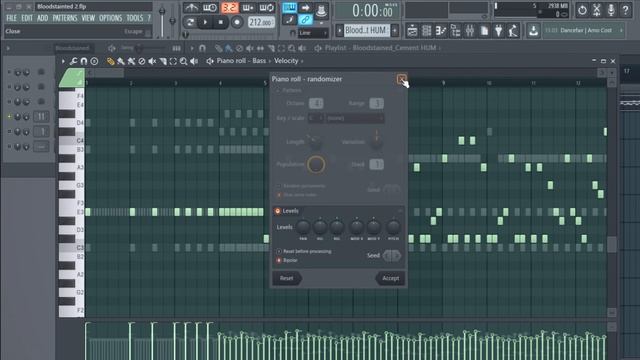This screenshot has height=360, width=640.
Task: Click the Levels Seed next arrow
Action: pyautogui.click(x=397, y=256)
